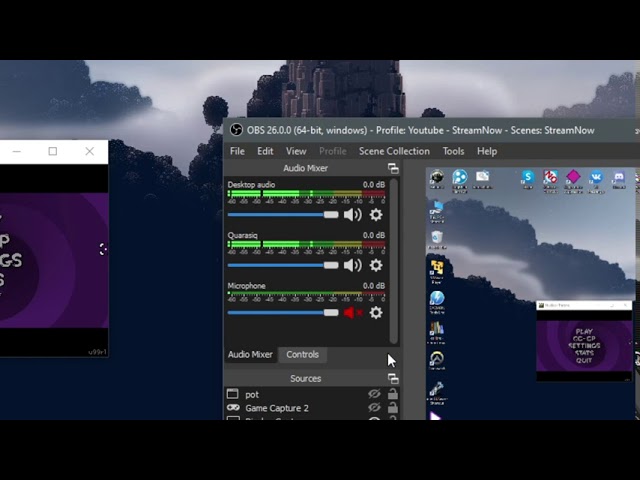The image size is (640, 480).
Task: Open the Tools menu in OBS
Action: click(453, 151)
